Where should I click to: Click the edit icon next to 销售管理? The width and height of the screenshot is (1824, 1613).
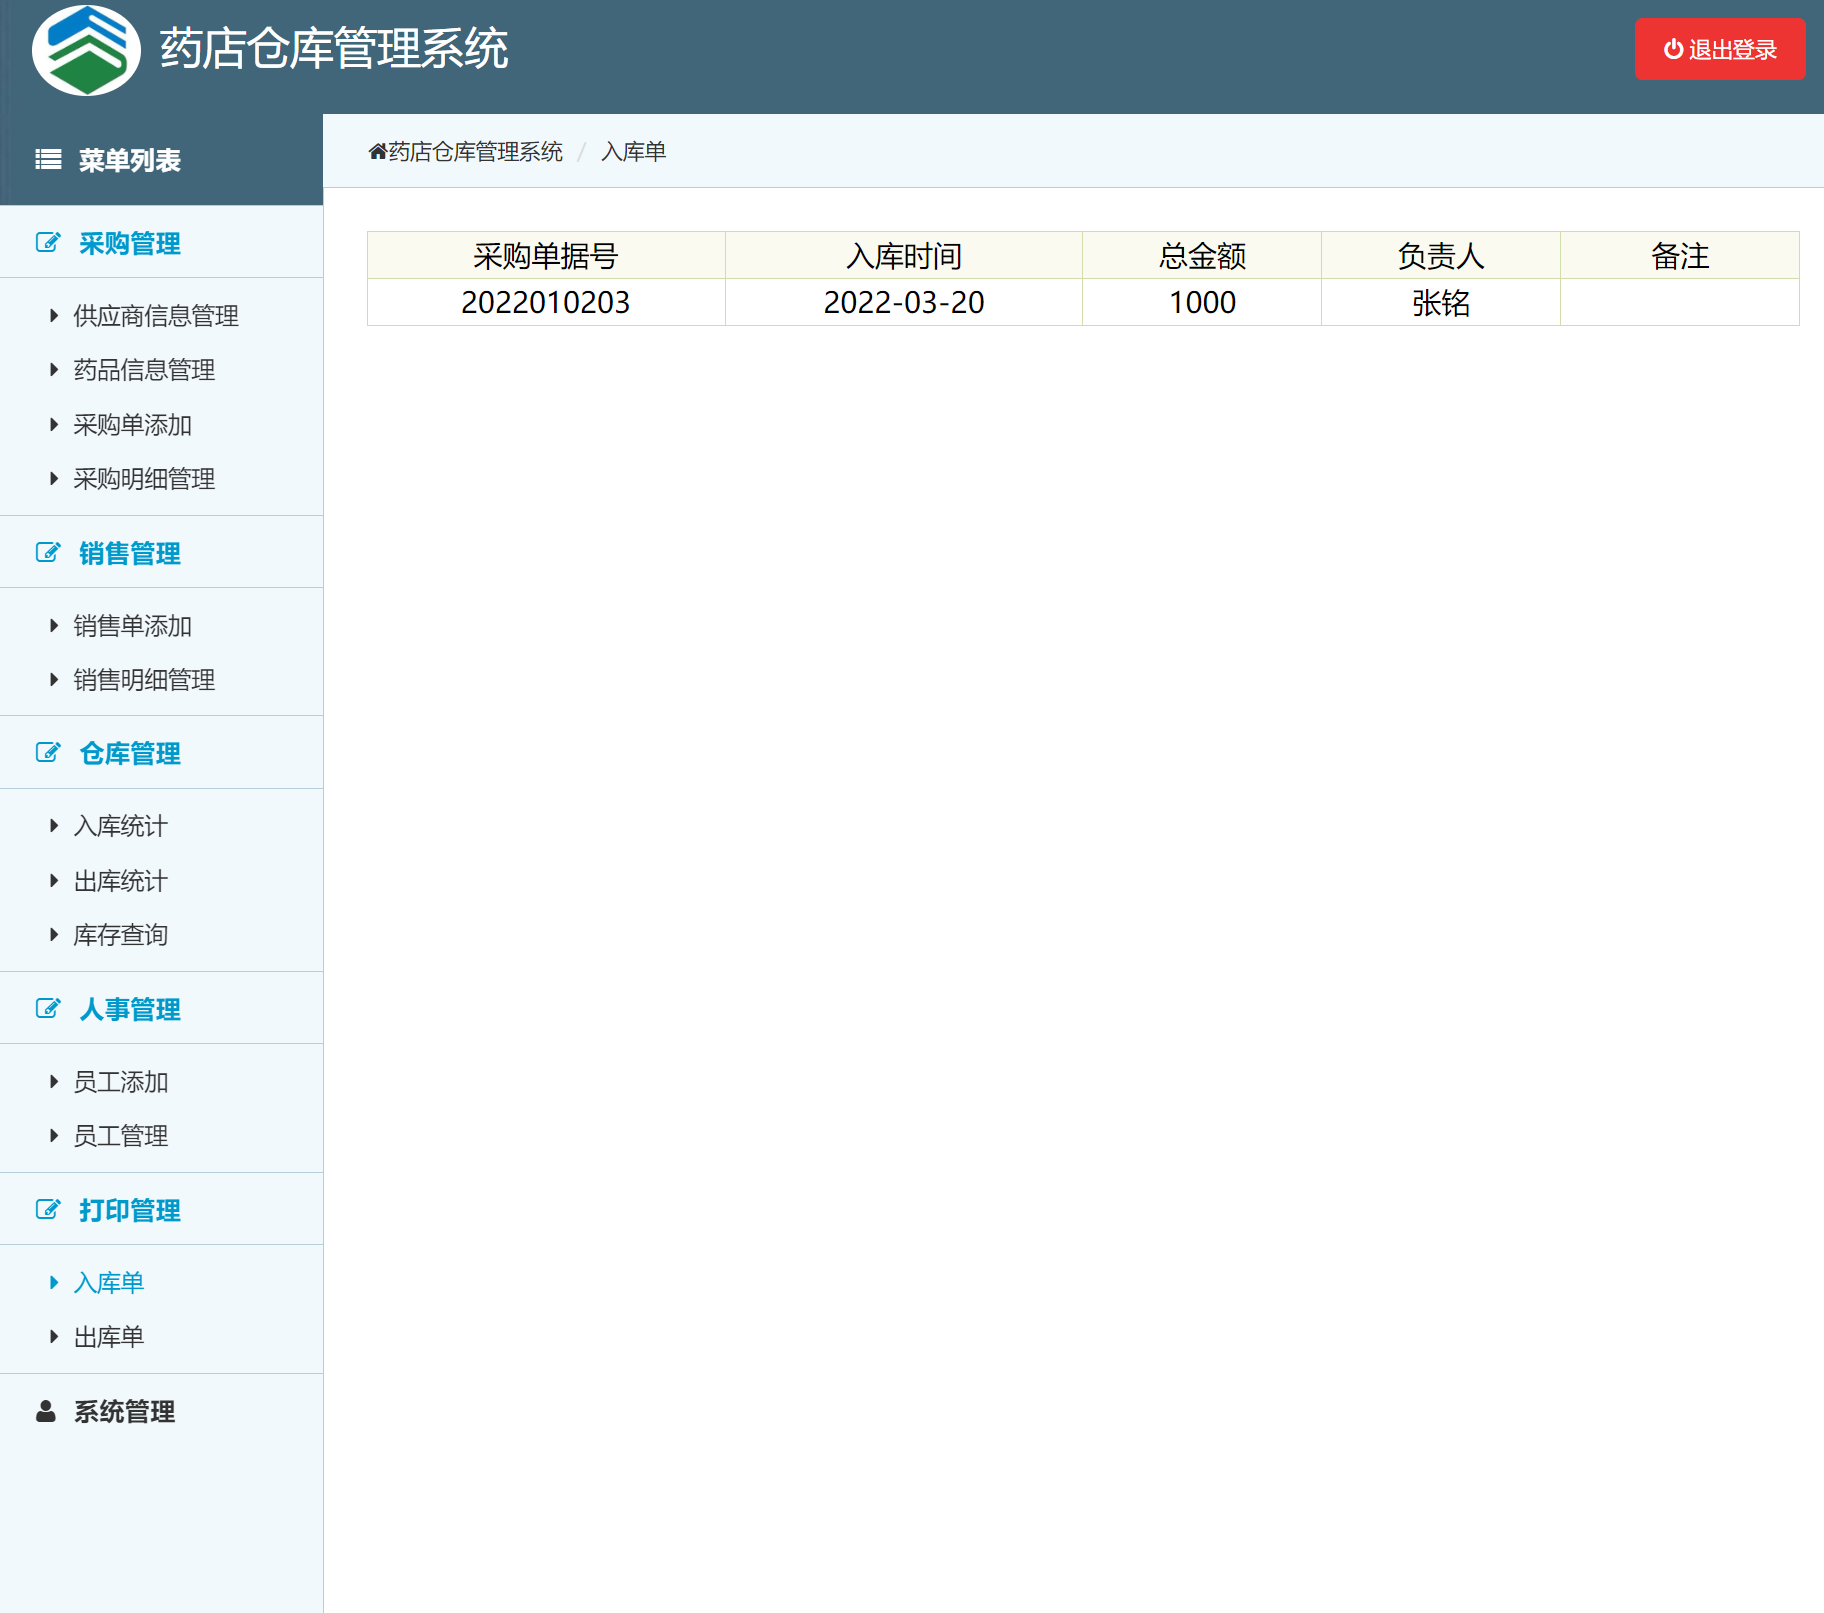click(47, 551)
